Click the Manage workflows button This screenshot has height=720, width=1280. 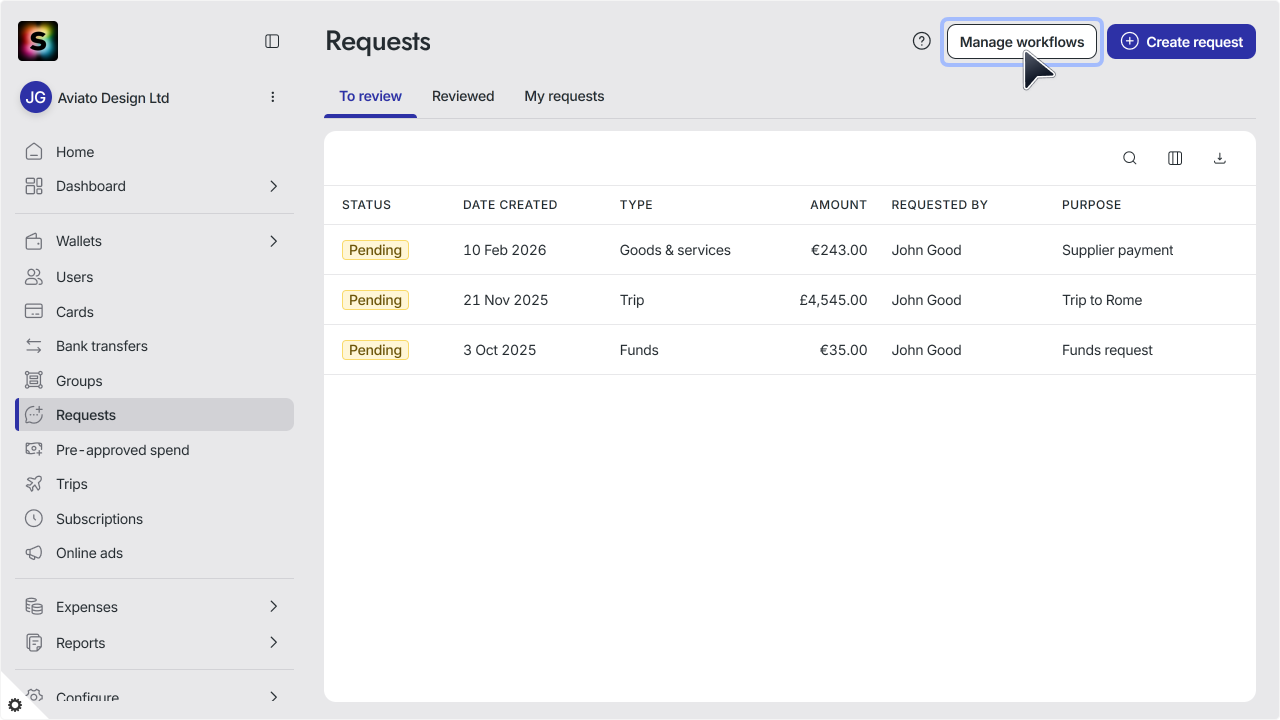1022,42
